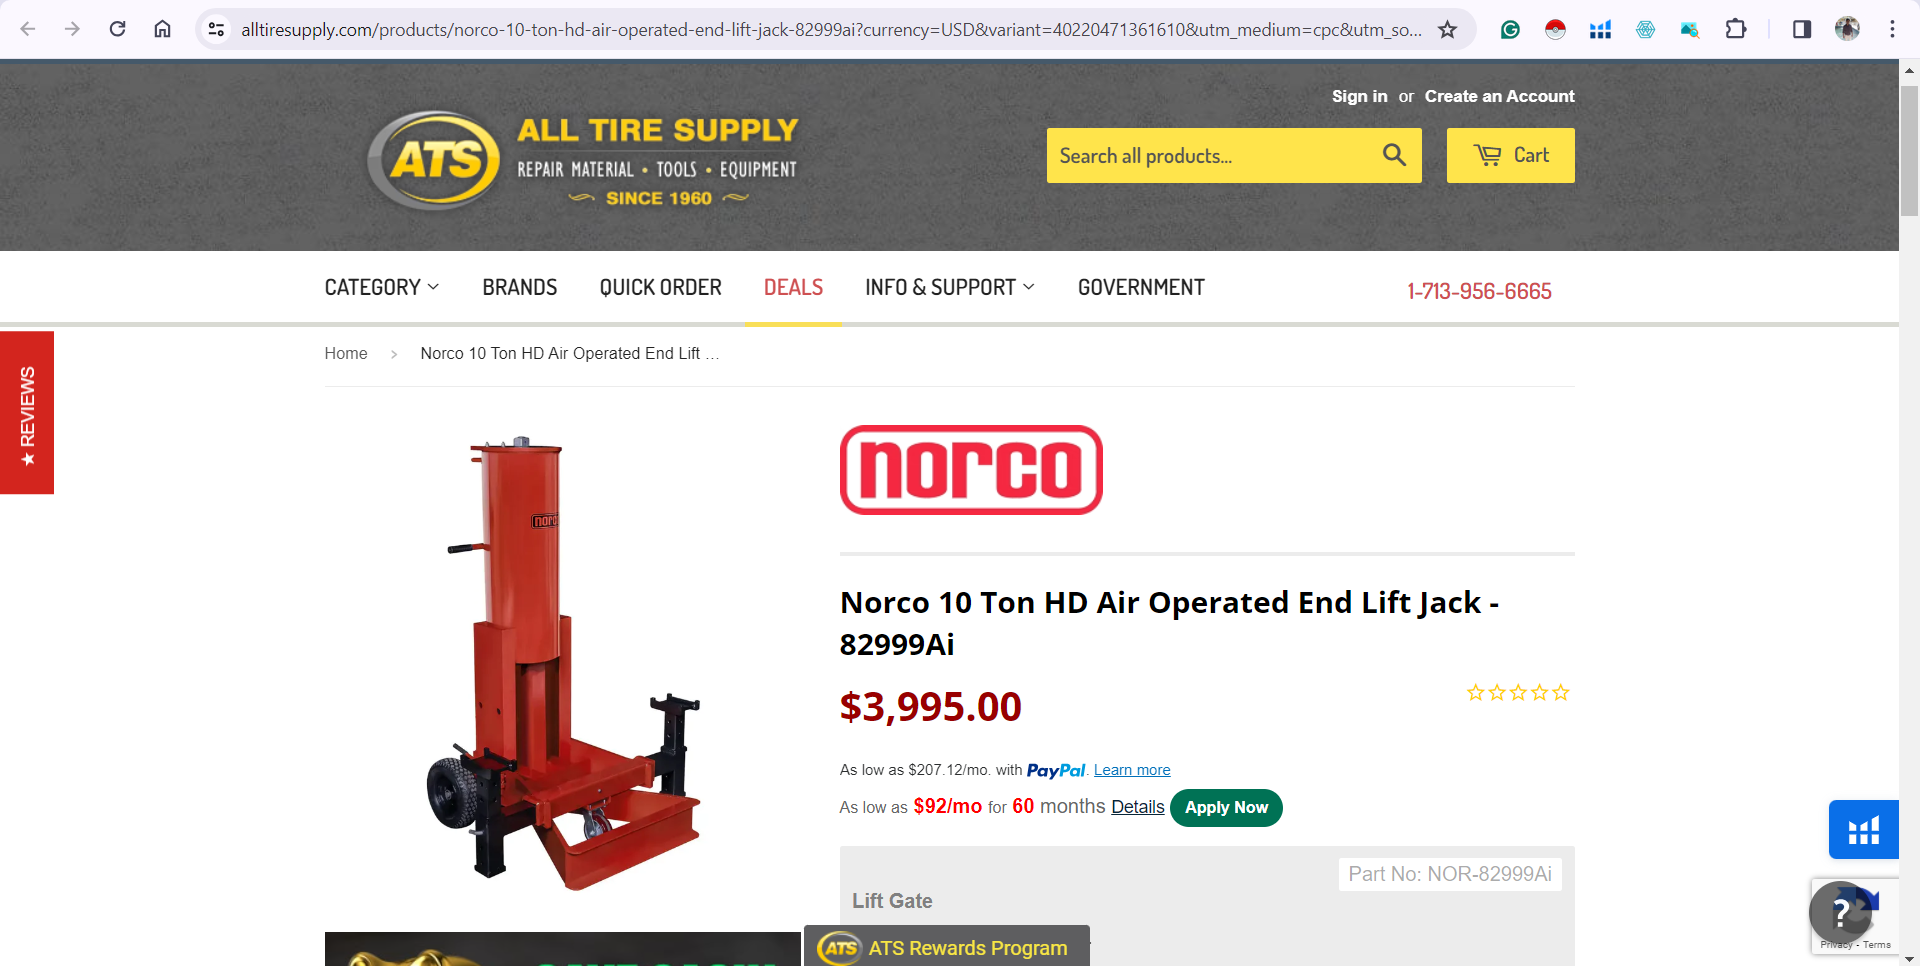Open the Deals menu item
Screen dimensions: 1920x966
pyautogui.click(x=793, y=287)
